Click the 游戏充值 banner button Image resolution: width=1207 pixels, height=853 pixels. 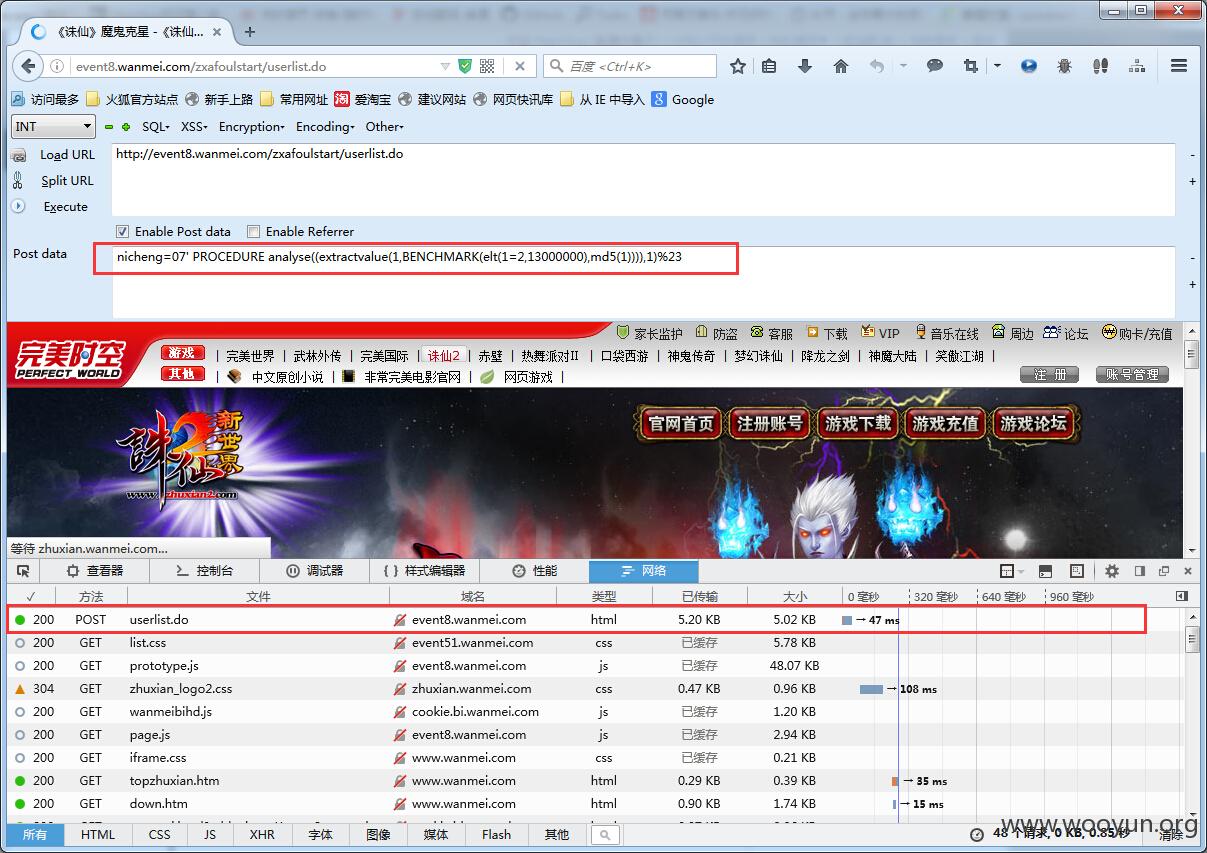click(945, 423)
